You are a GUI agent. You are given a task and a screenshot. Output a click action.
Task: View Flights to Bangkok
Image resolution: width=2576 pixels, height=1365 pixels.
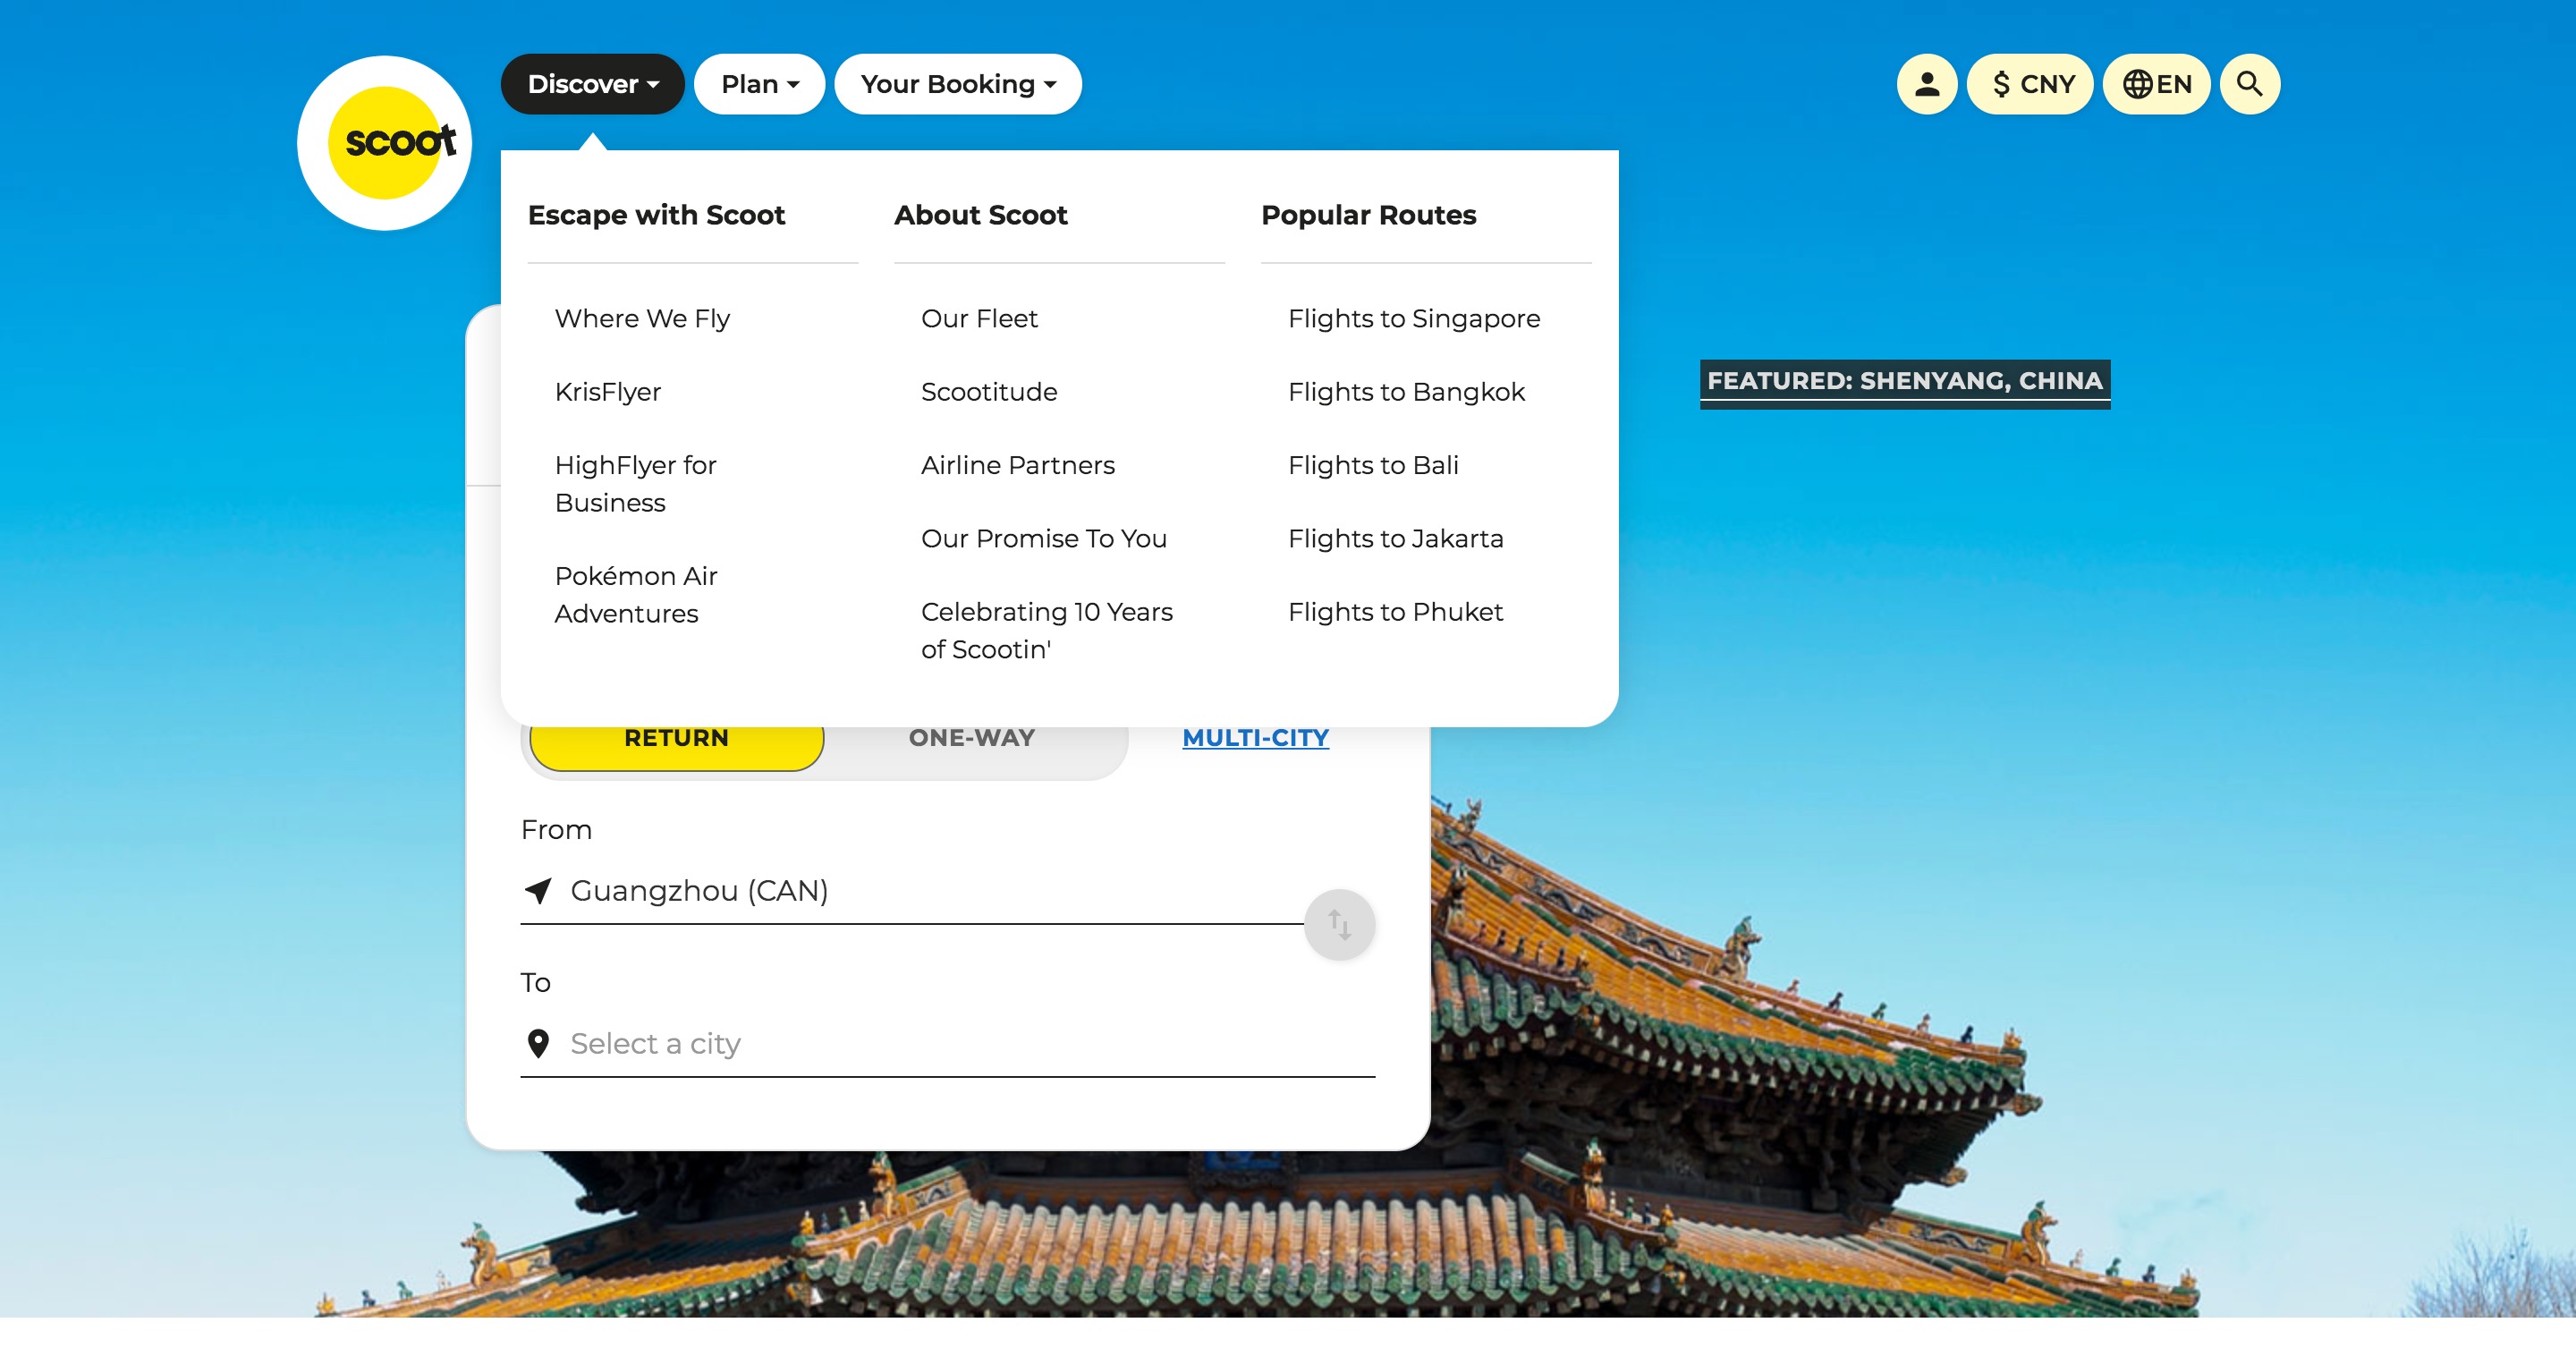[x=1406, y=392]
